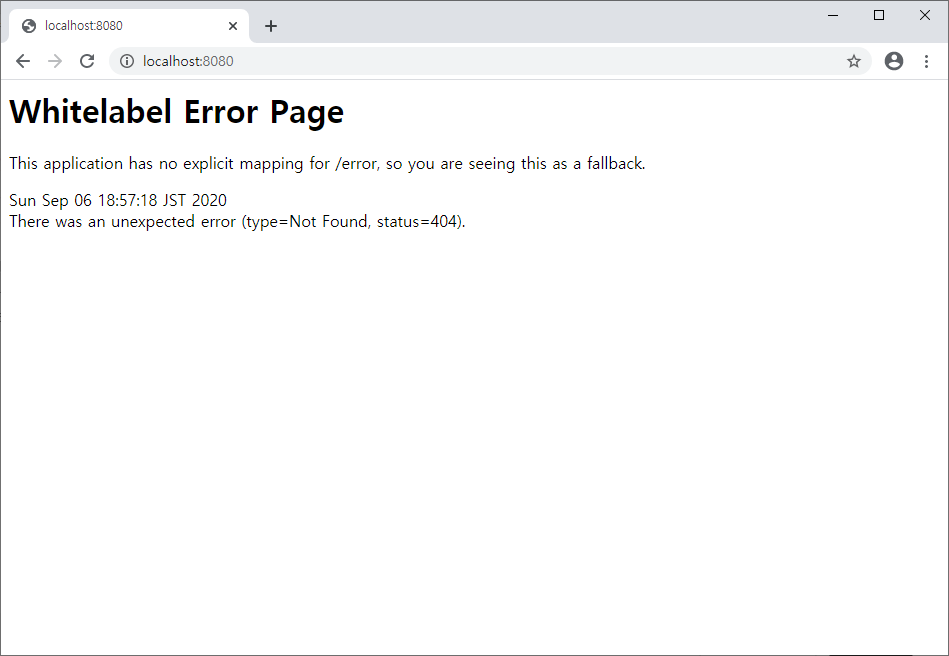Click the 'status=404' error line
This screenshot has width=949, height=656.
(237, 221)
